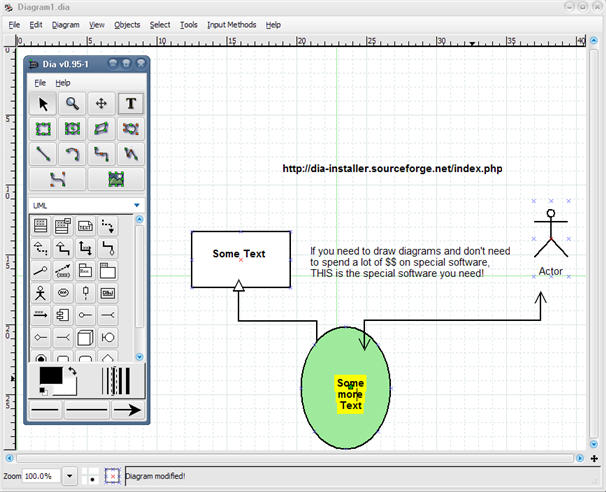
Task: Select the Text tool
Action: 131,104
